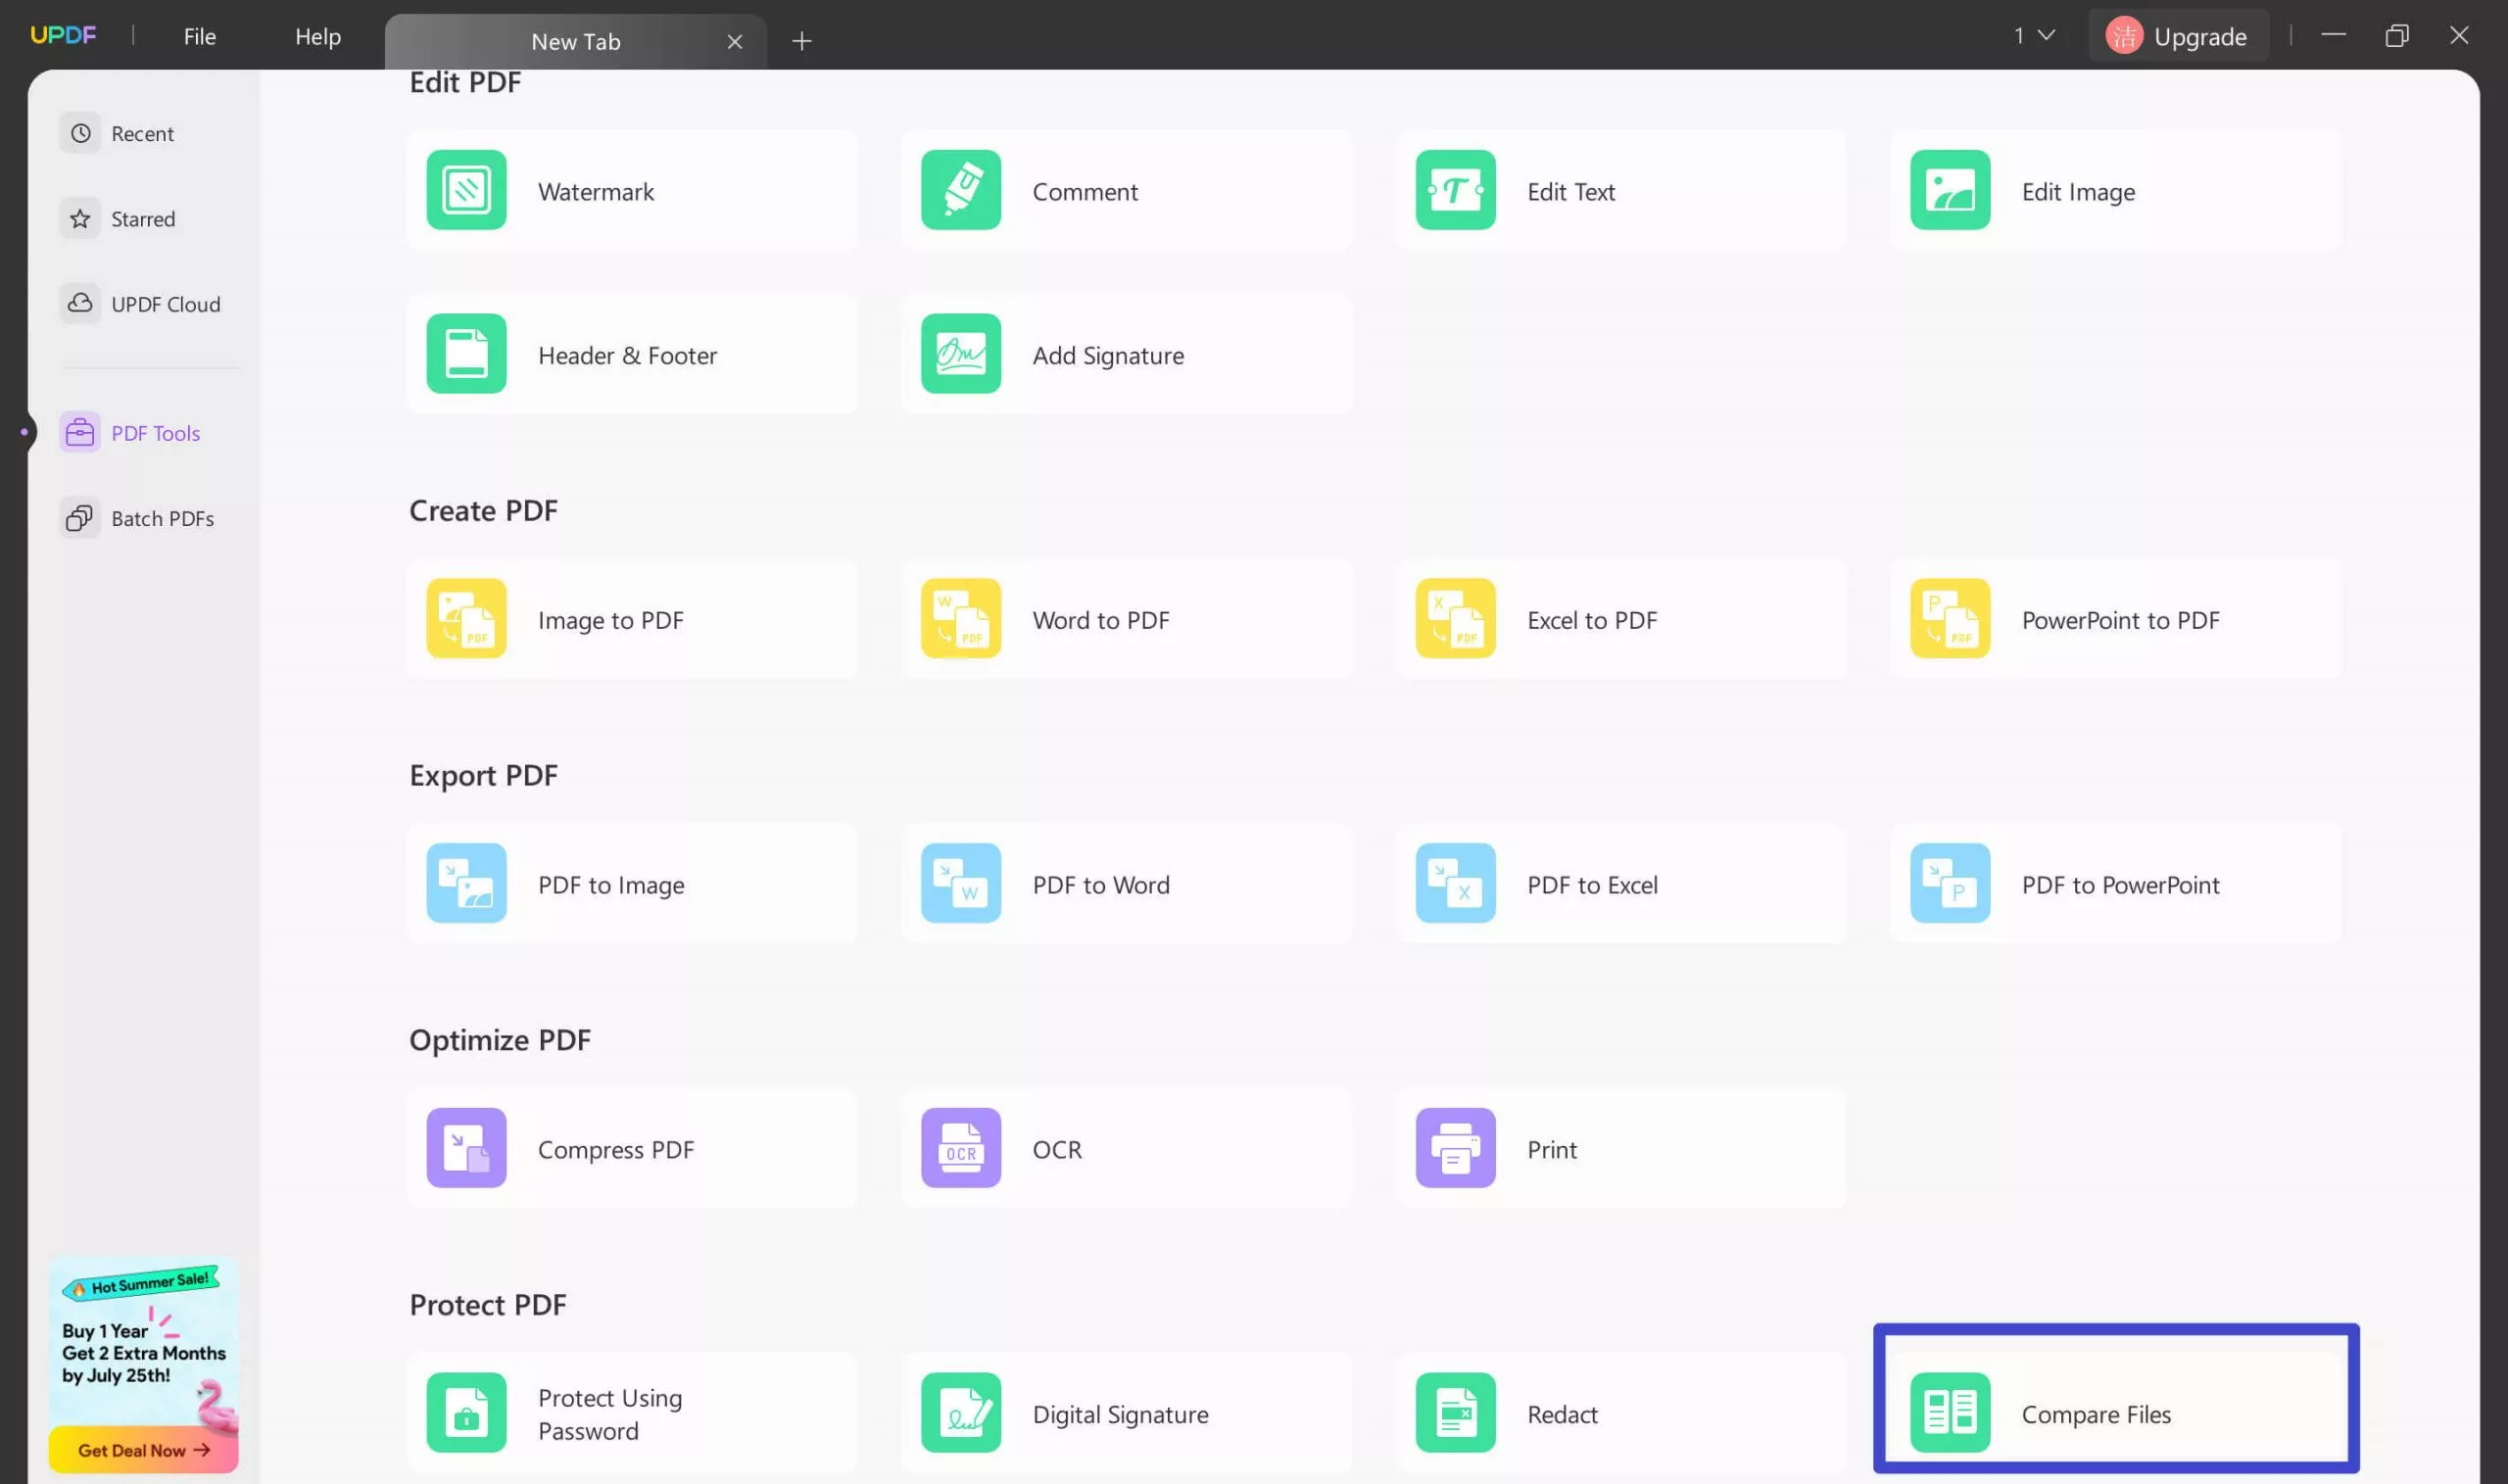The image size is (2508, 1484).
Task: Close the New Tab
Action: point(734,41)
